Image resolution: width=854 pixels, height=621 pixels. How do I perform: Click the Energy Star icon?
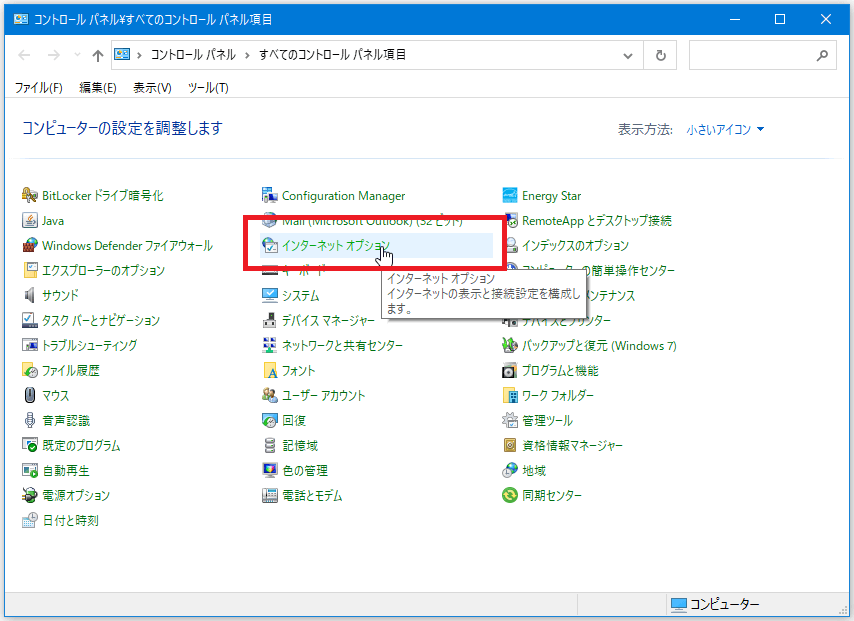pyautogui.click(x=509, y=196)
